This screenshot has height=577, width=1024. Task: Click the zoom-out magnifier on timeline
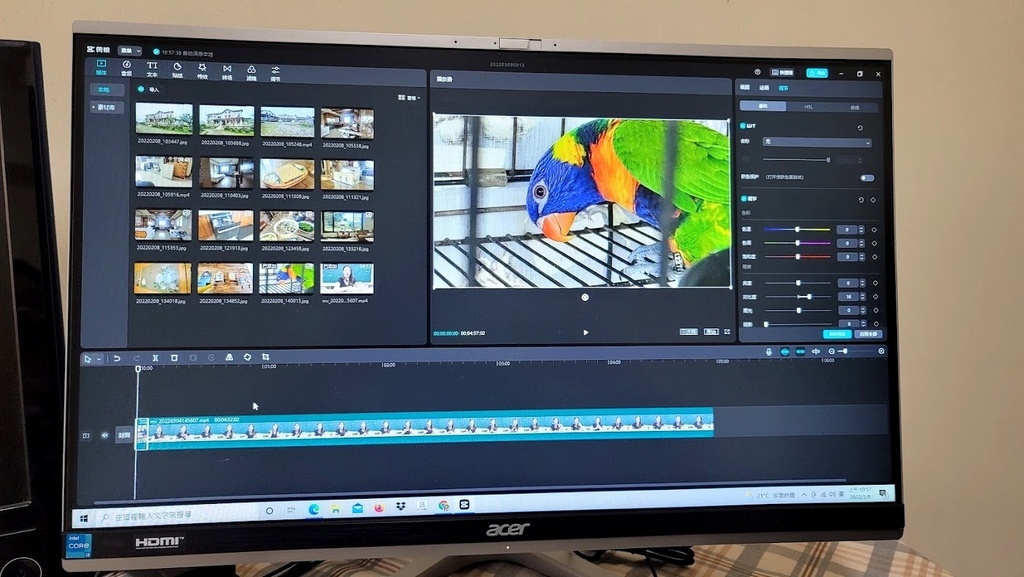coord(831,351)
